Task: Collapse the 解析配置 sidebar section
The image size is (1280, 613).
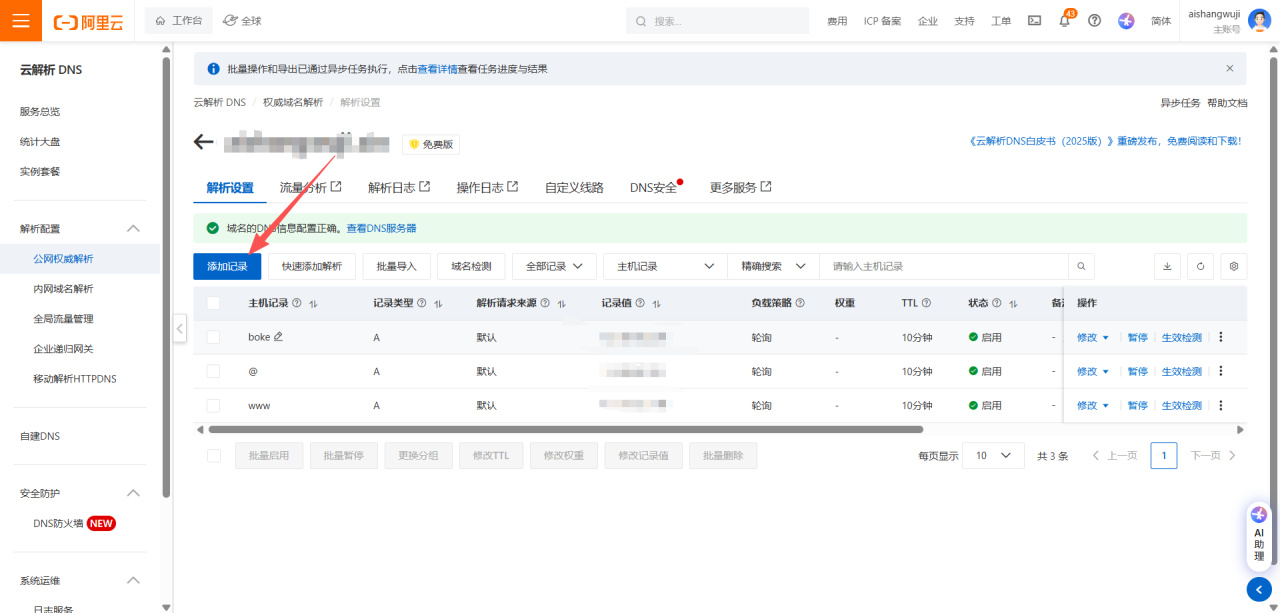Action: tap(133, 228)
